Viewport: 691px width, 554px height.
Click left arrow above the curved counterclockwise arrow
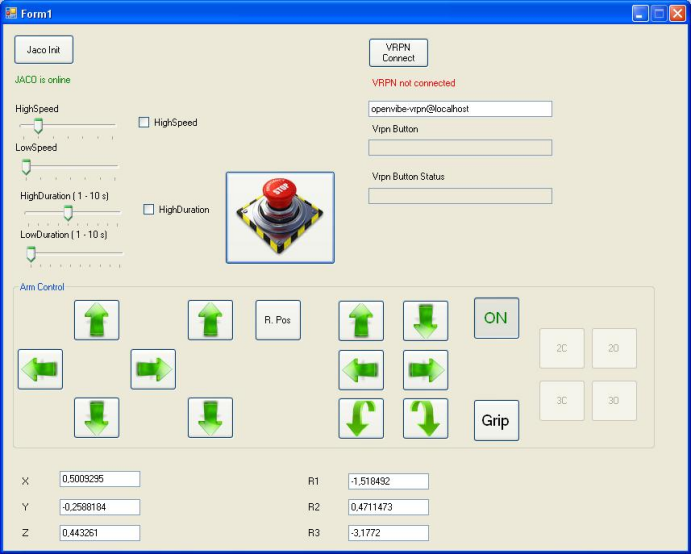361,370
